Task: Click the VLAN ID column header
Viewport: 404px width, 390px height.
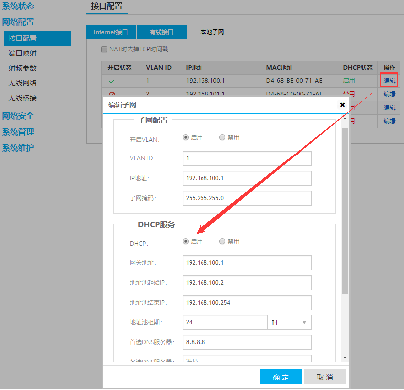Action: (x=159, y=67)
